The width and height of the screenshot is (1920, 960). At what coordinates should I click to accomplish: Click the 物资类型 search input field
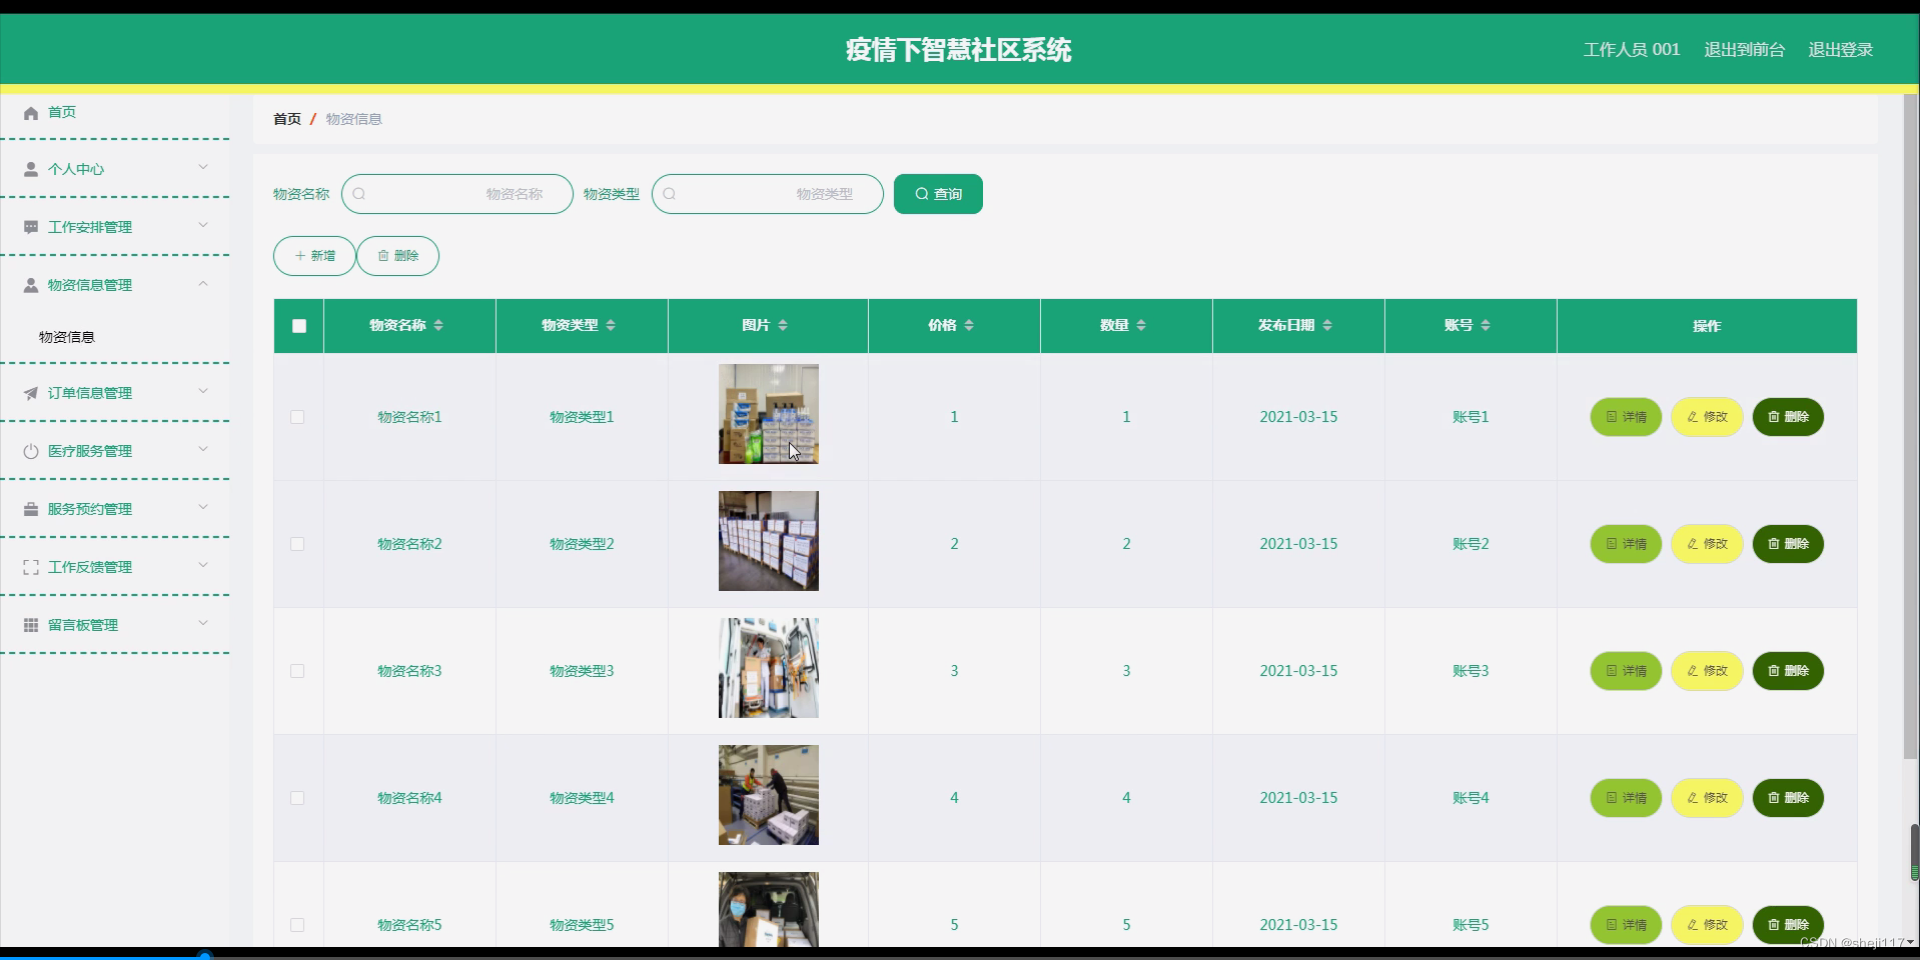click(767, 194)
